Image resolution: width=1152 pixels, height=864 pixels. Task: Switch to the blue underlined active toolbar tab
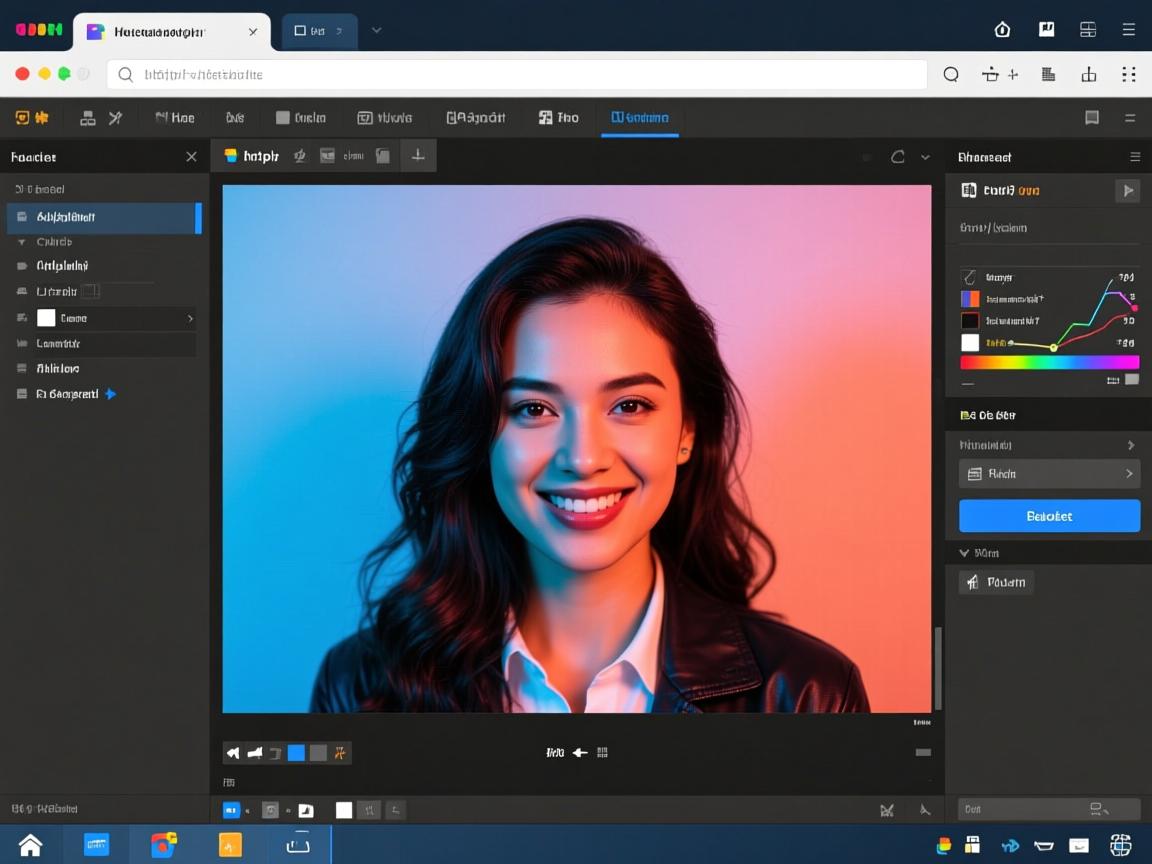click(x=640, y=118)
